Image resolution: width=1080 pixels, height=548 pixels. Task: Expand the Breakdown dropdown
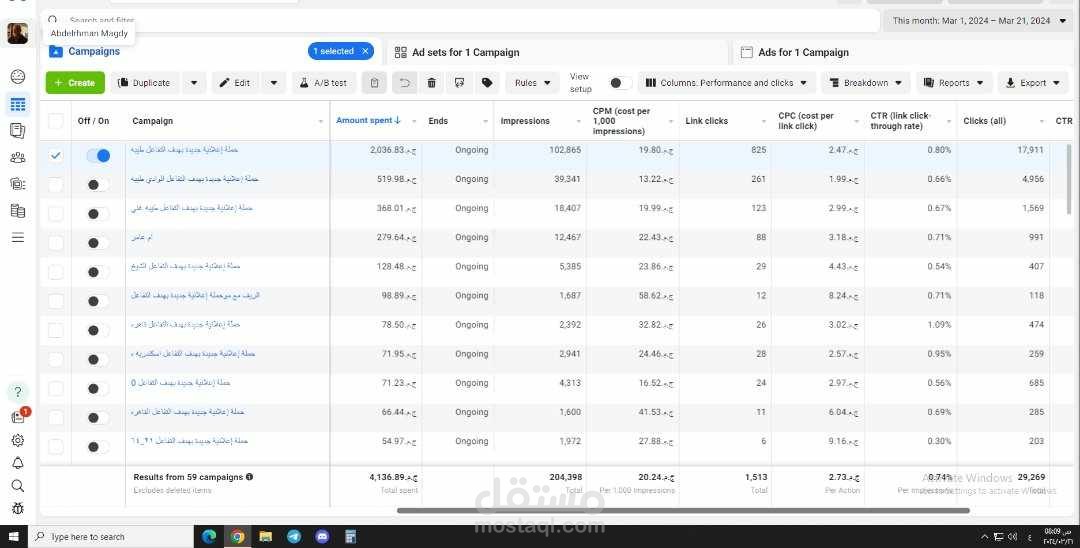point(866,83)
